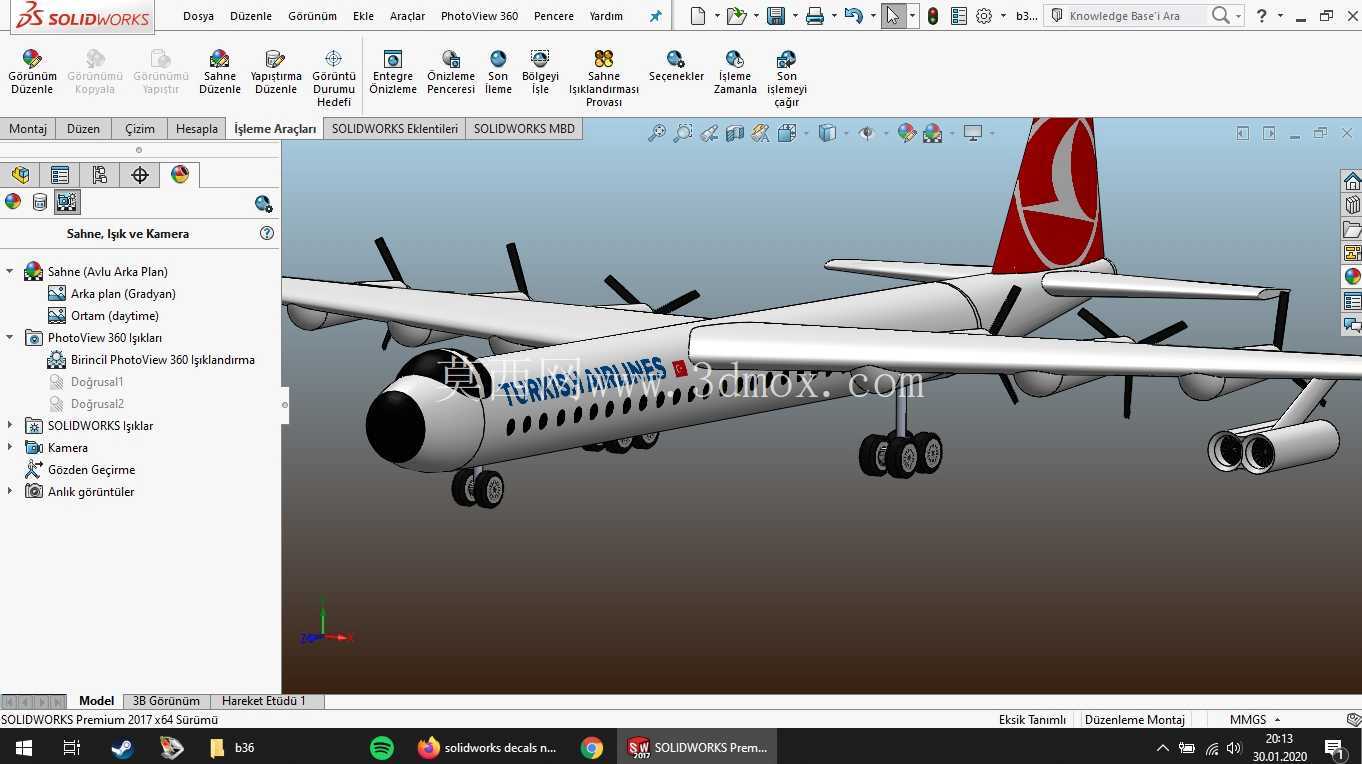Expand Anlık görüntüler node
This screenshot has width=1362, height=764.
(x=10, y=491)
